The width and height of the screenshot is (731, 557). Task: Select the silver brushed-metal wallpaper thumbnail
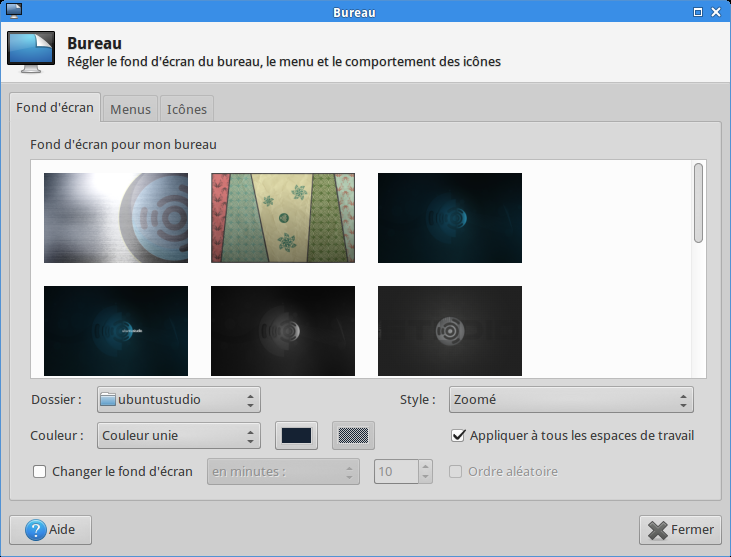[x=115, y=218]
